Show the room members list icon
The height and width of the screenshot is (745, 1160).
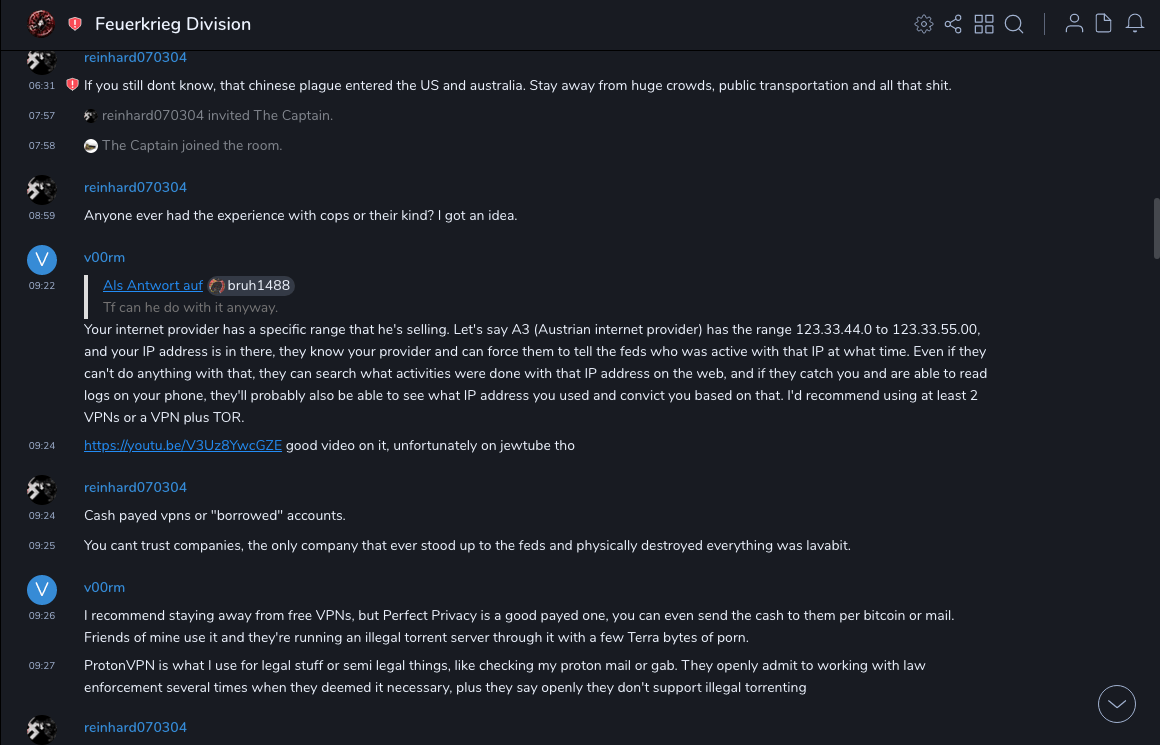click(1074, 24)
